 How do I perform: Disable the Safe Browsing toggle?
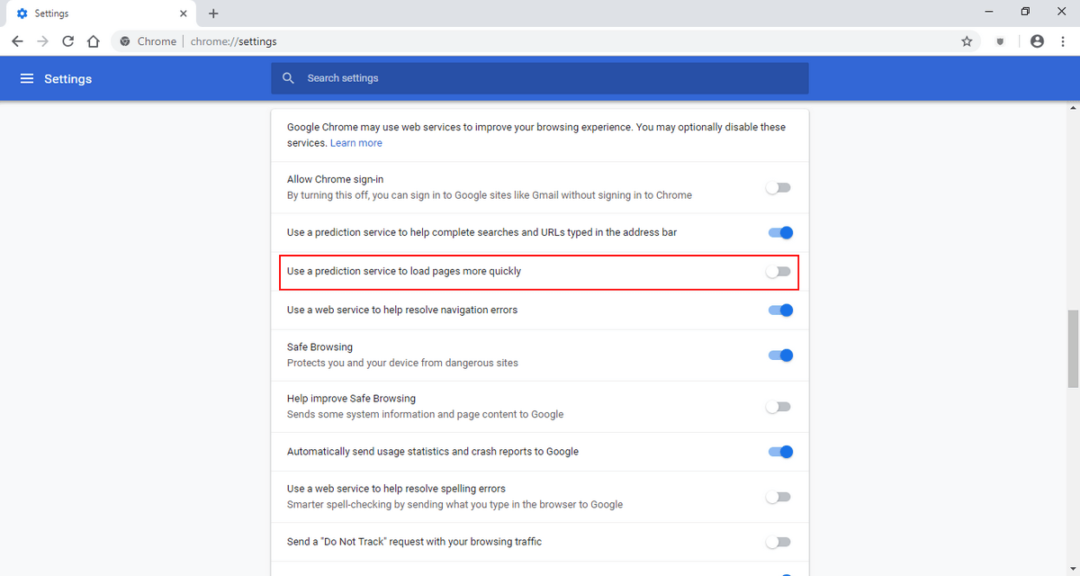[x=780, y=355]
